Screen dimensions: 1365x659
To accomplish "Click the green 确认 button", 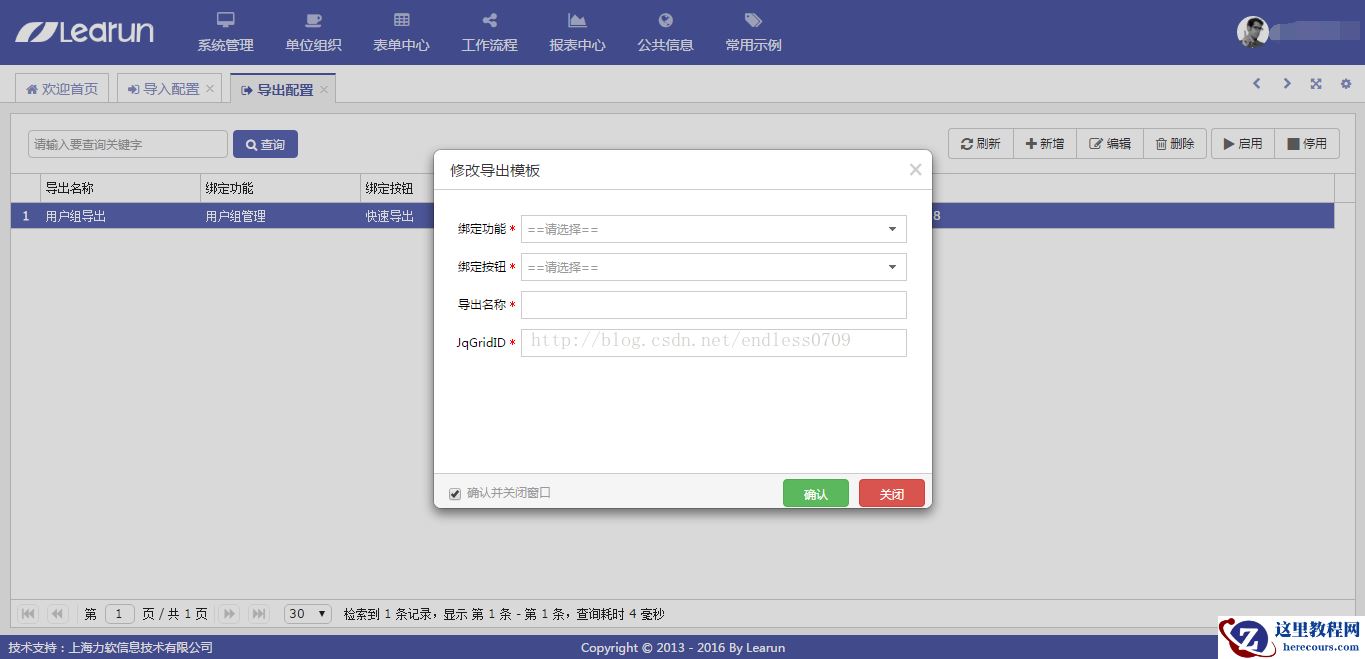I will (816, 493).
